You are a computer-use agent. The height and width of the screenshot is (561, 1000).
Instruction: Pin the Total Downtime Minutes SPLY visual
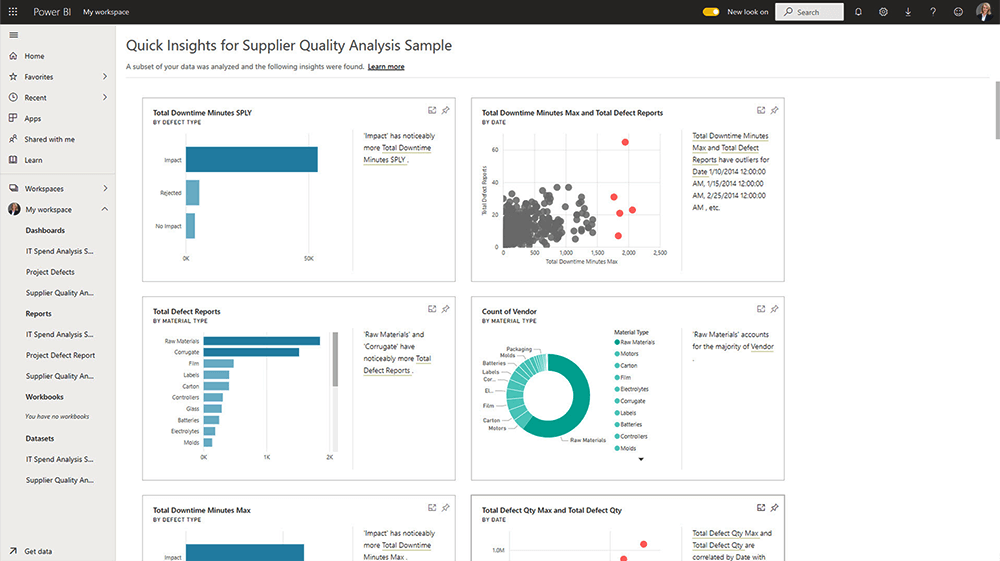click(x=445, y=110)
